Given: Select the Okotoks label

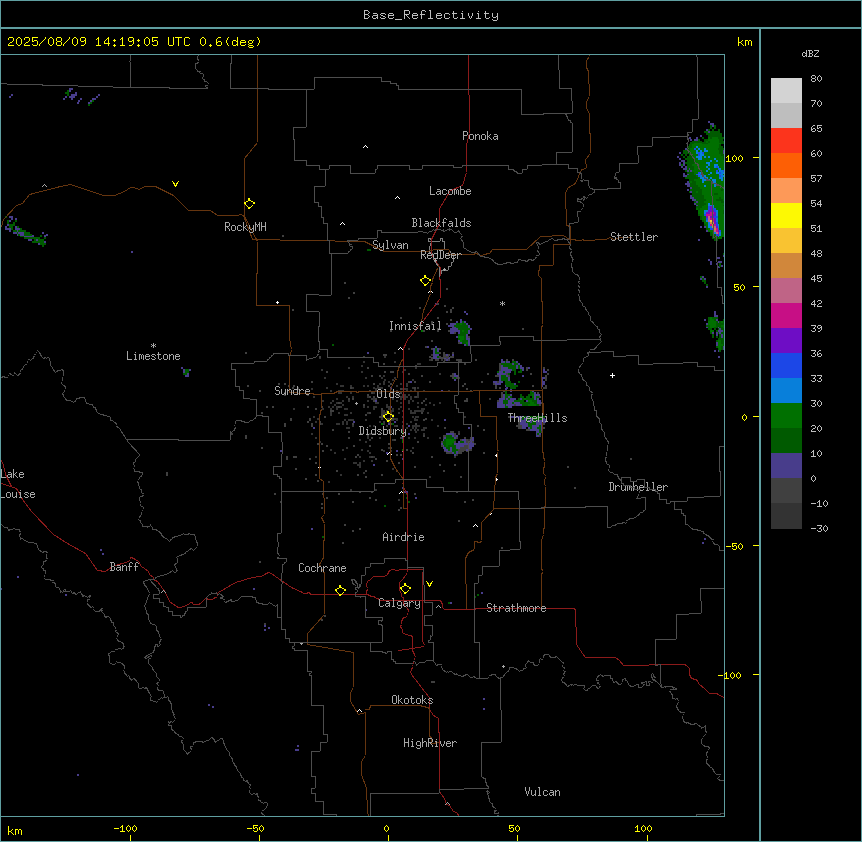Looking at the screenshot, I should tap(412, 700).
